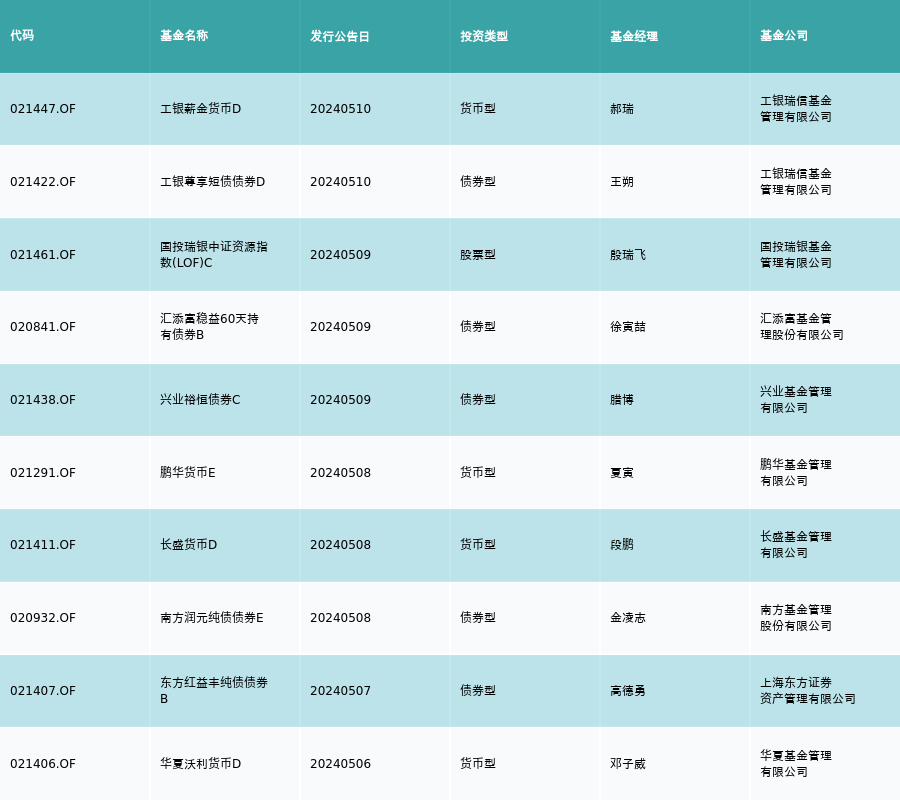This screenshot has height=800, width=900.
Task: Select fund code 021447.OF
Action: 43,108
